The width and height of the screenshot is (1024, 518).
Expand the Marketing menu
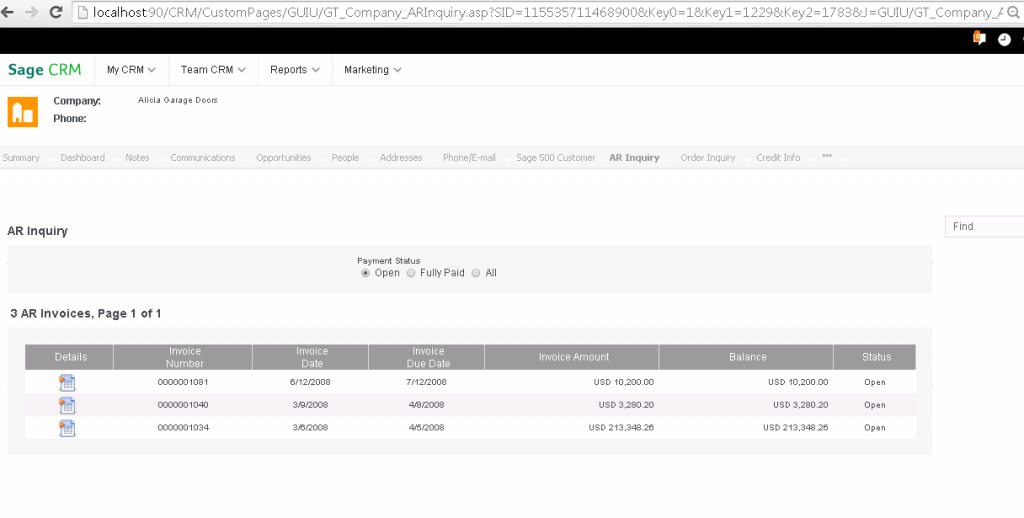click(x=372, y=70)
